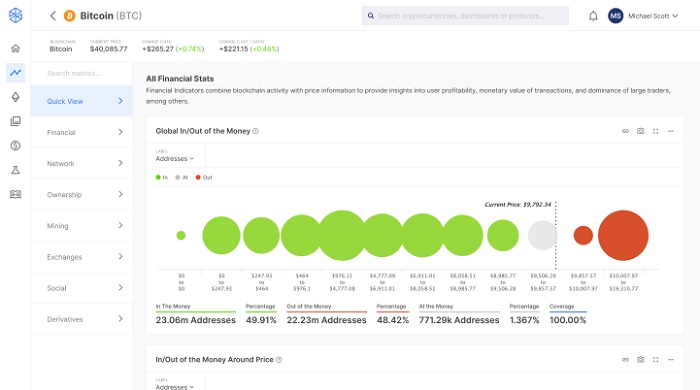Open more options for Global In/Out chart

click(x=671, y=131)
